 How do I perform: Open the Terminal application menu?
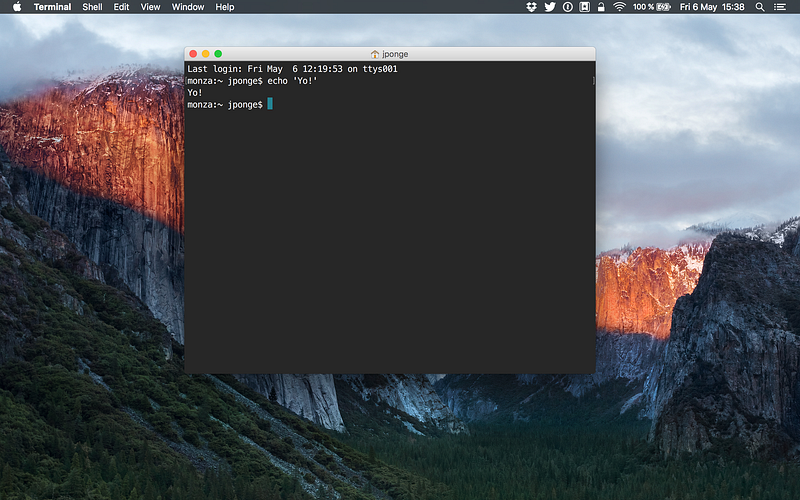(52, 7)
